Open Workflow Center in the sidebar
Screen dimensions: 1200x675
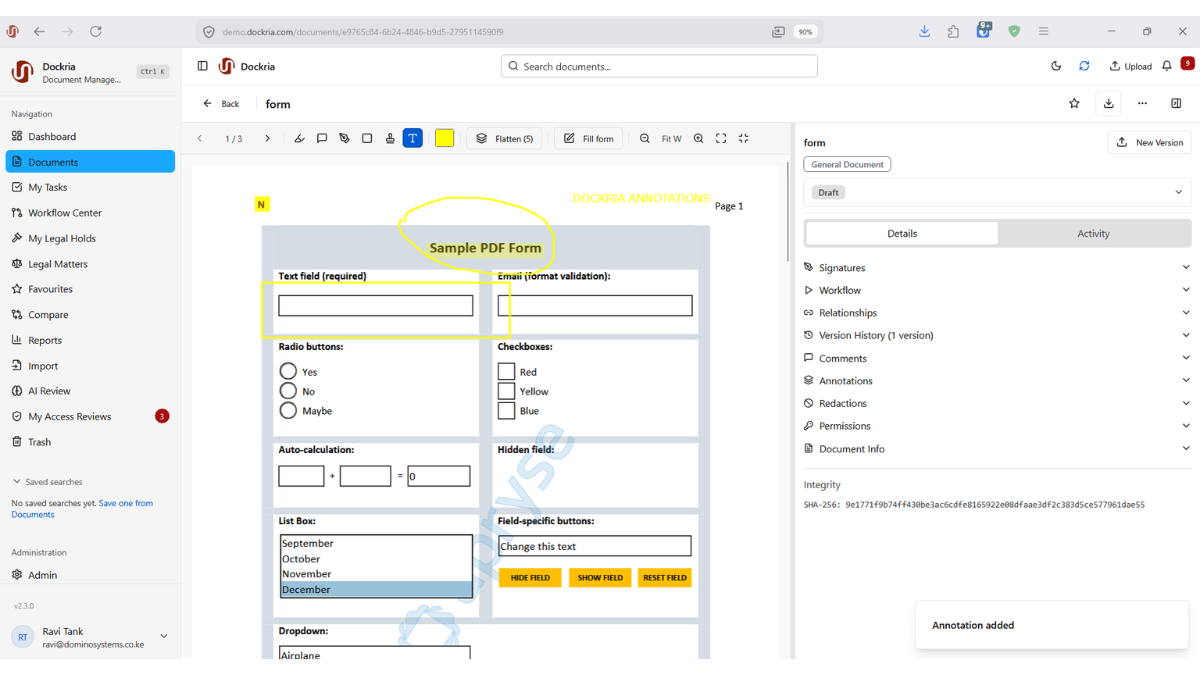[90, 213]
